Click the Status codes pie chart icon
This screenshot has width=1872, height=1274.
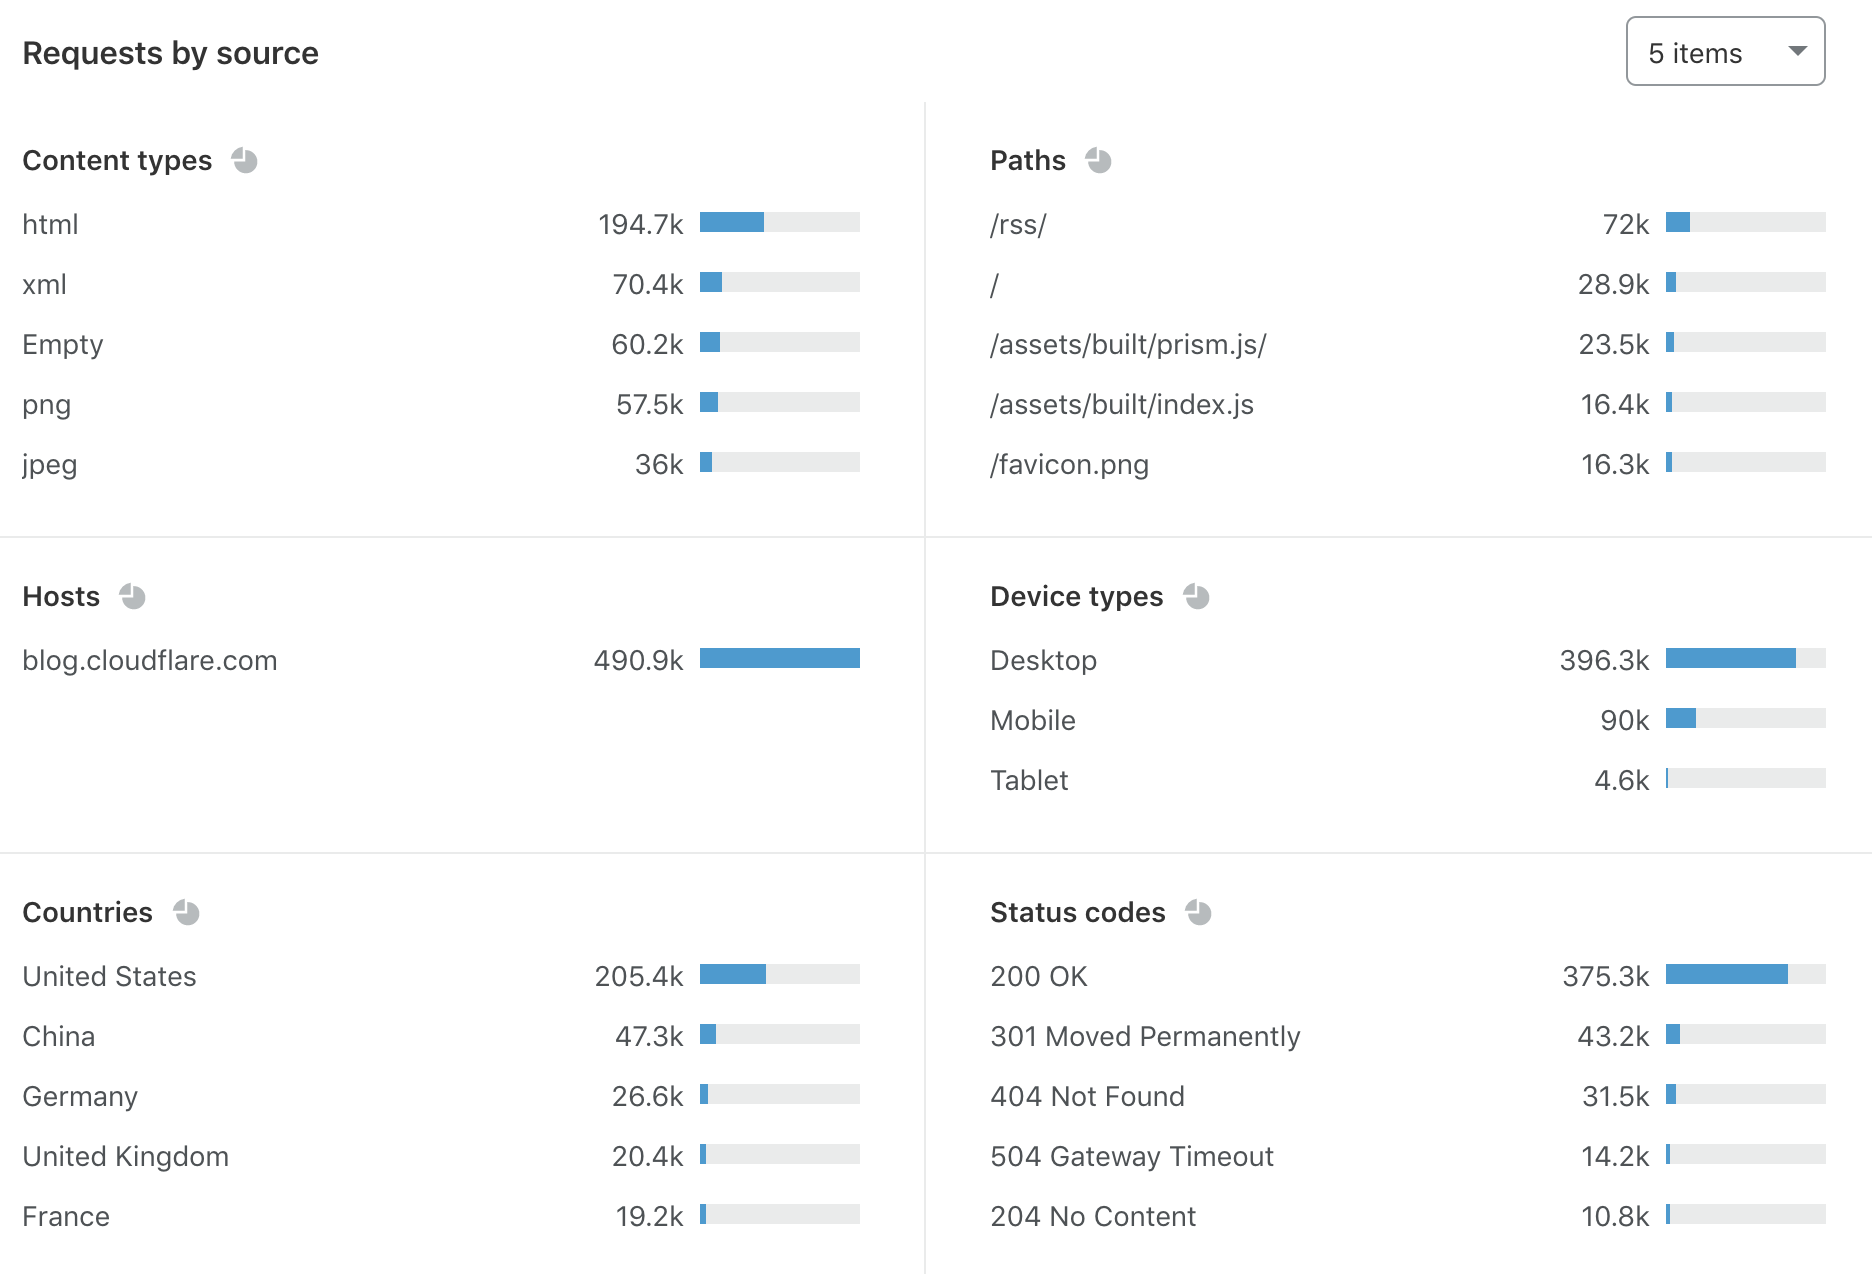(x=1199, y=913)
